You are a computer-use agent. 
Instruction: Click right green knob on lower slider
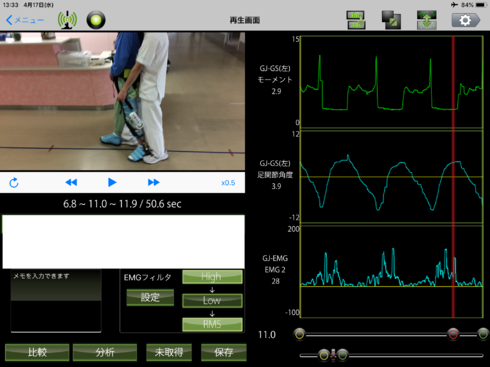(342, 355)
